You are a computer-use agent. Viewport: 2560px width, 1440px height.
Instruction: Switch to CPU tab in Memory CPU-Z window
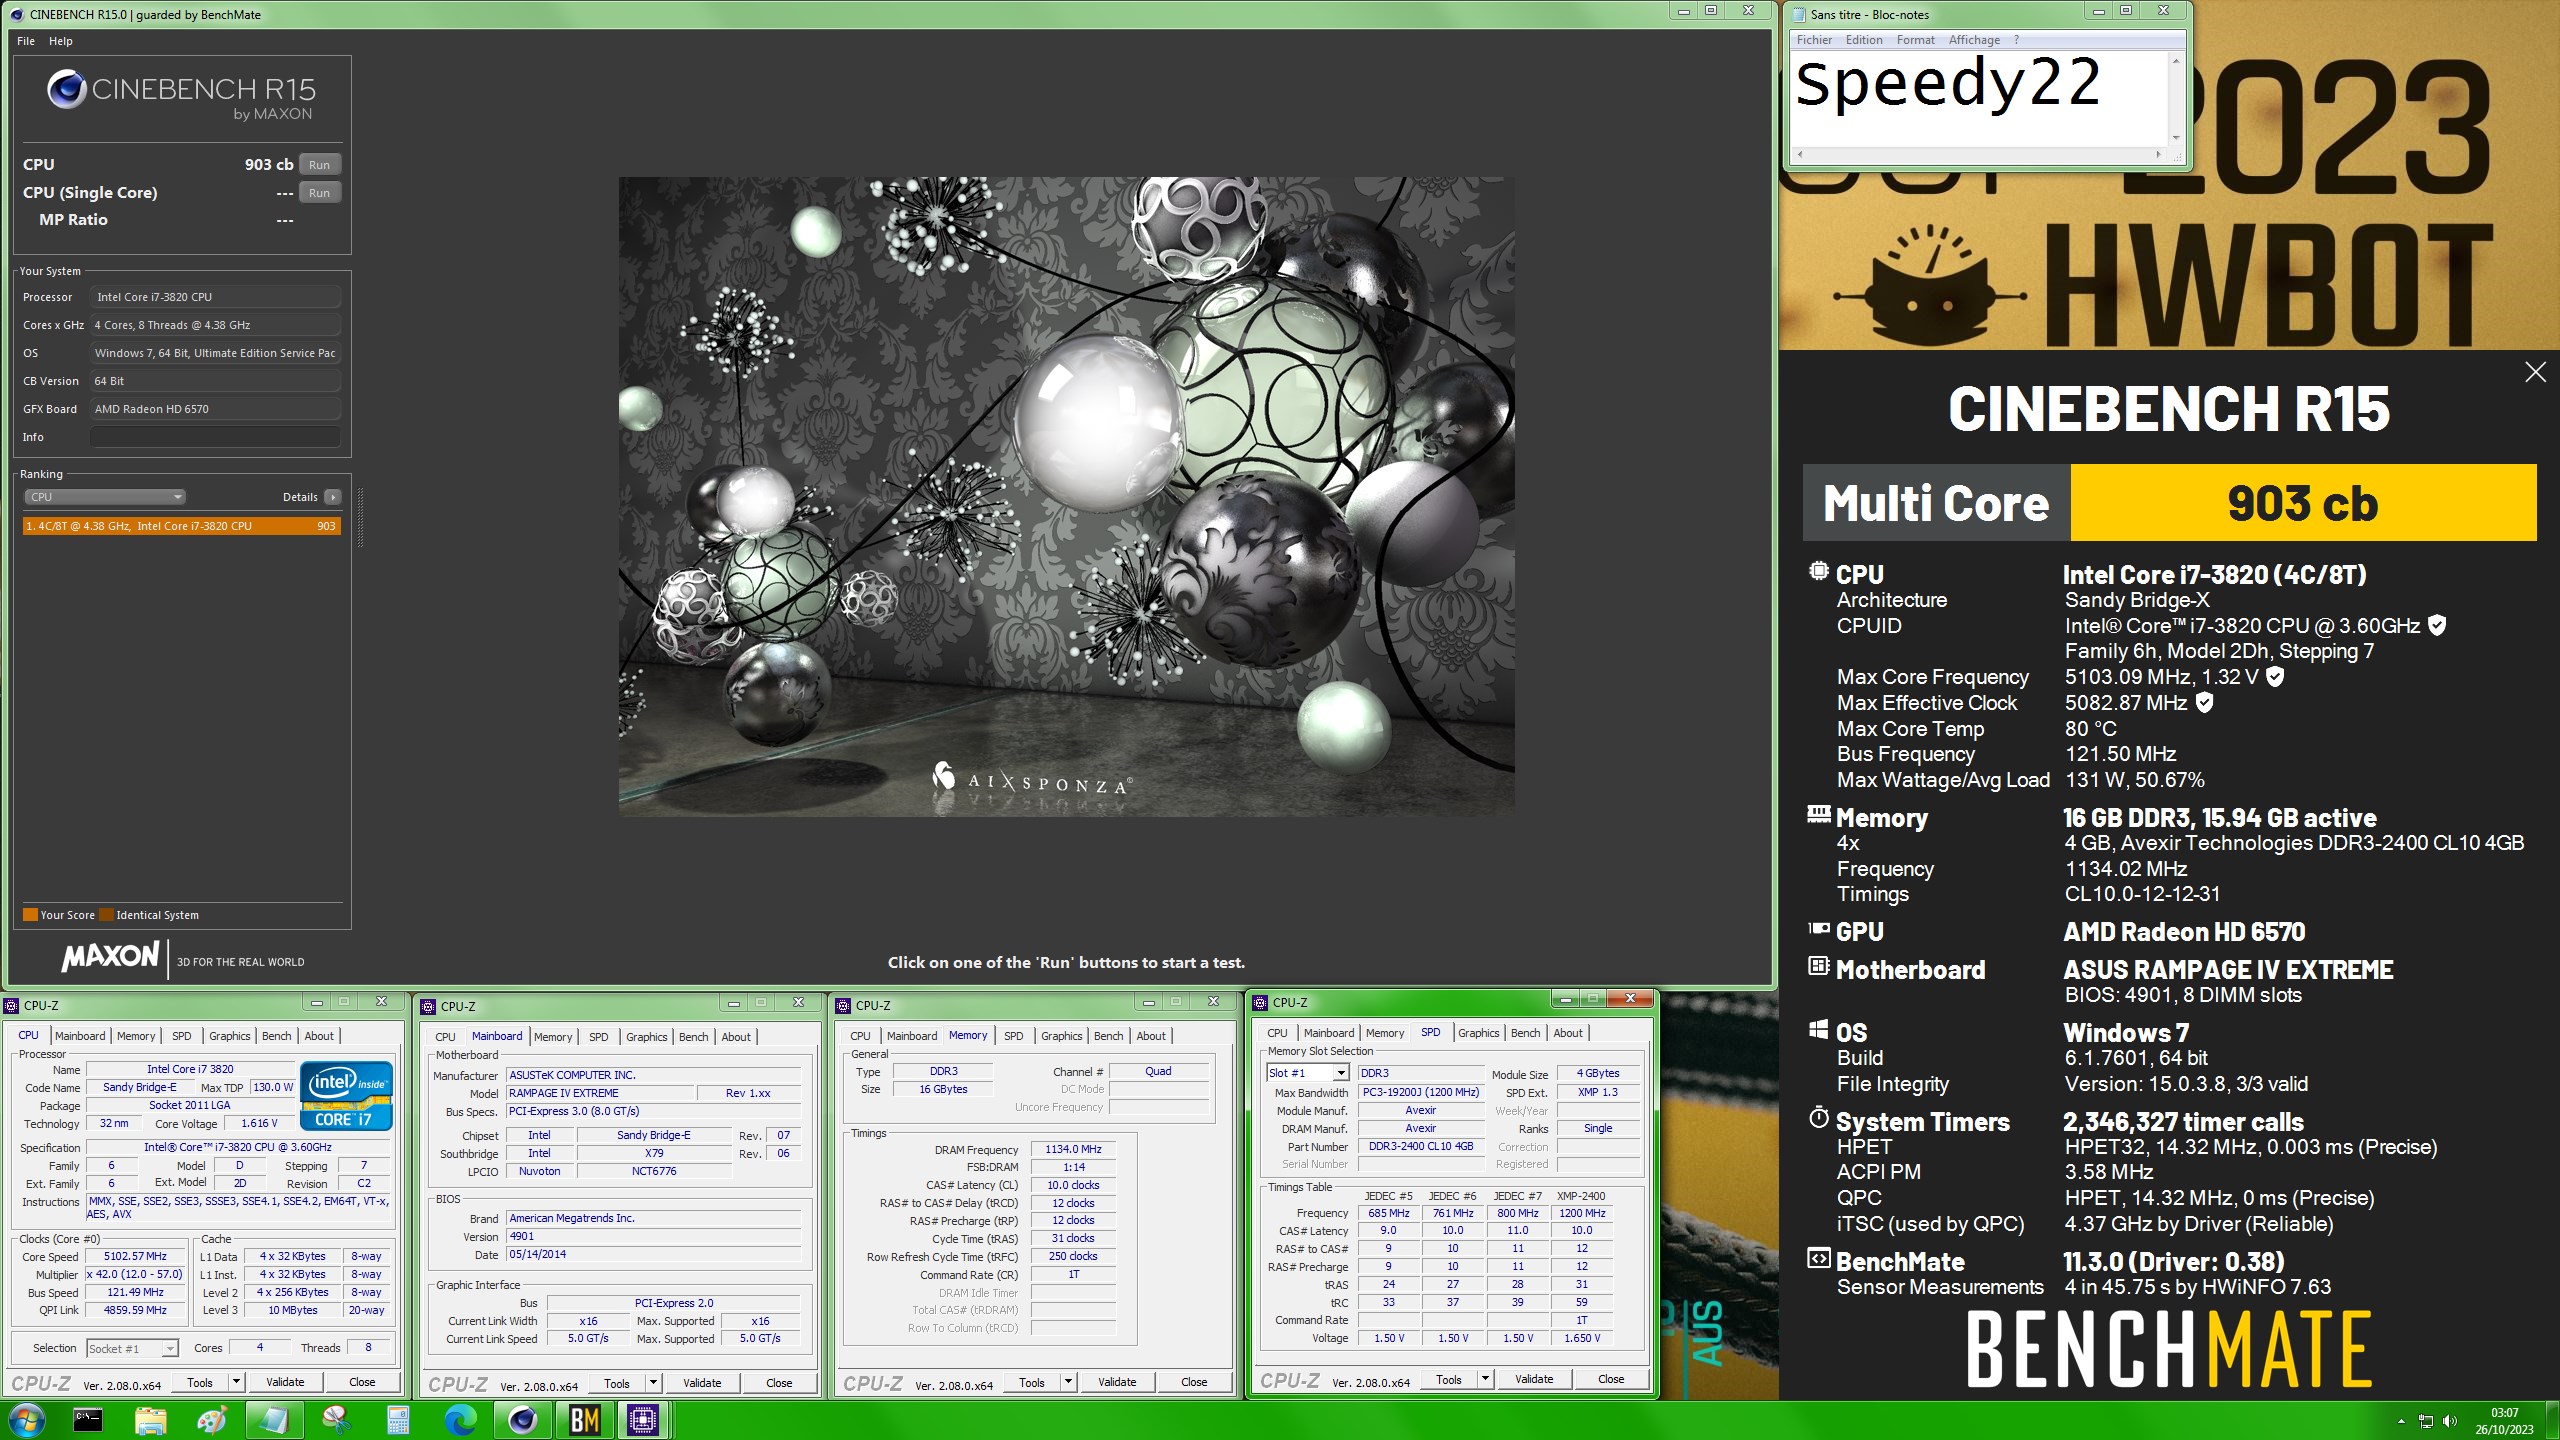(860, 1036)
